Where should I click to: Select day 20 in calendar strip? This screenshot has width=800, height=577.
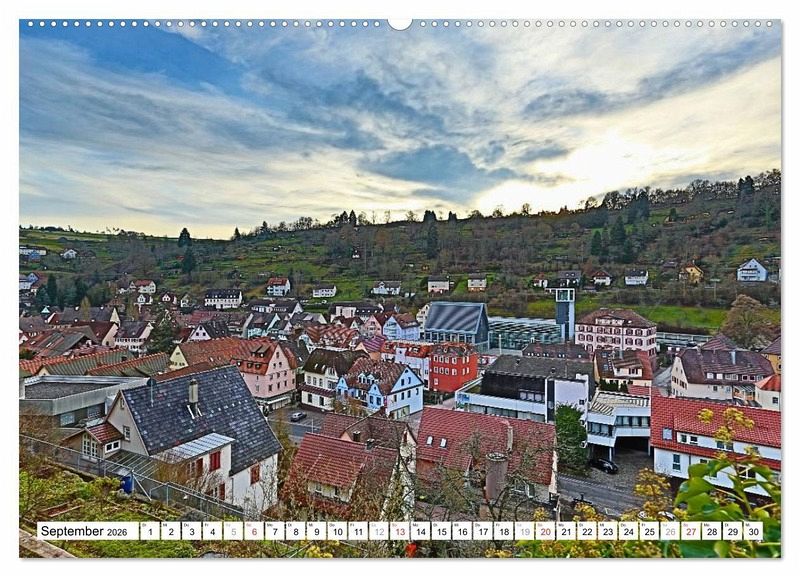click(545, 531)
